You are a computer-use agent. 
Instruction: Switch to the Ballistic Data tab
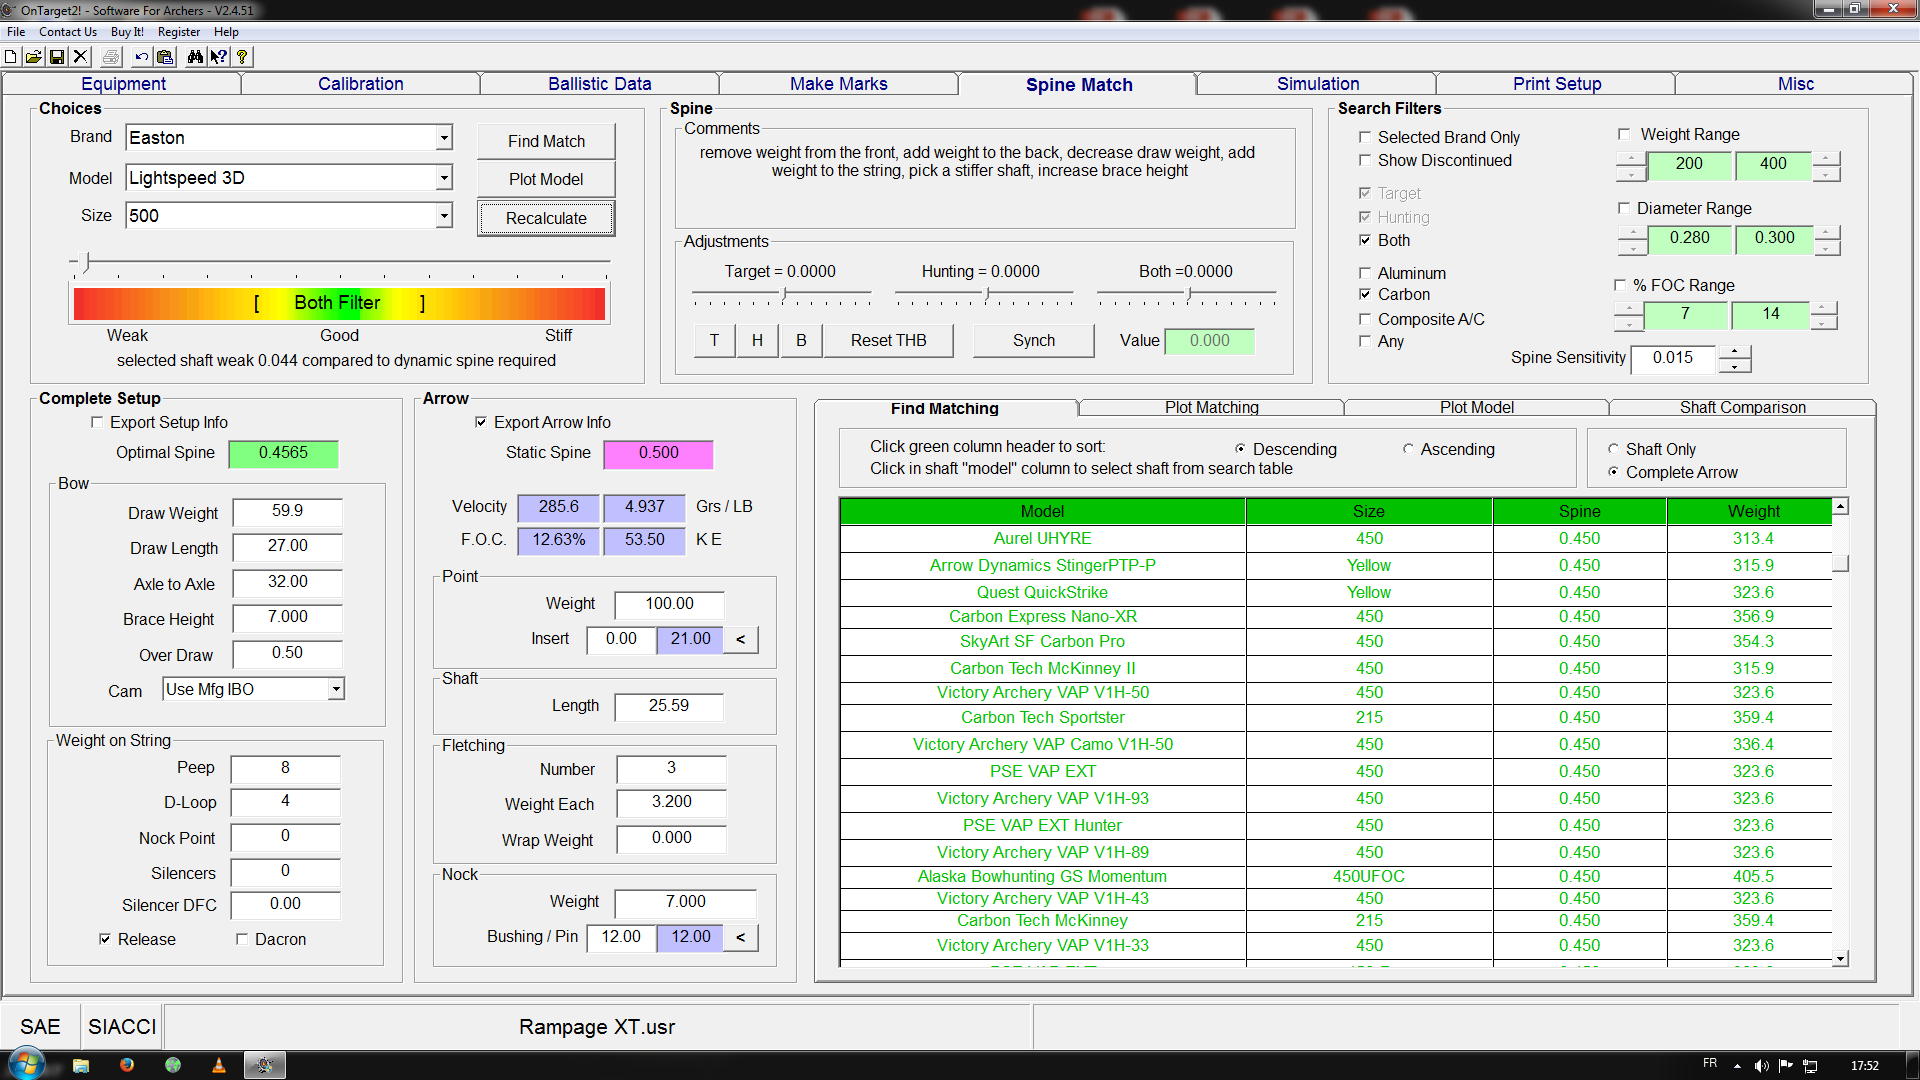(599, 84)
